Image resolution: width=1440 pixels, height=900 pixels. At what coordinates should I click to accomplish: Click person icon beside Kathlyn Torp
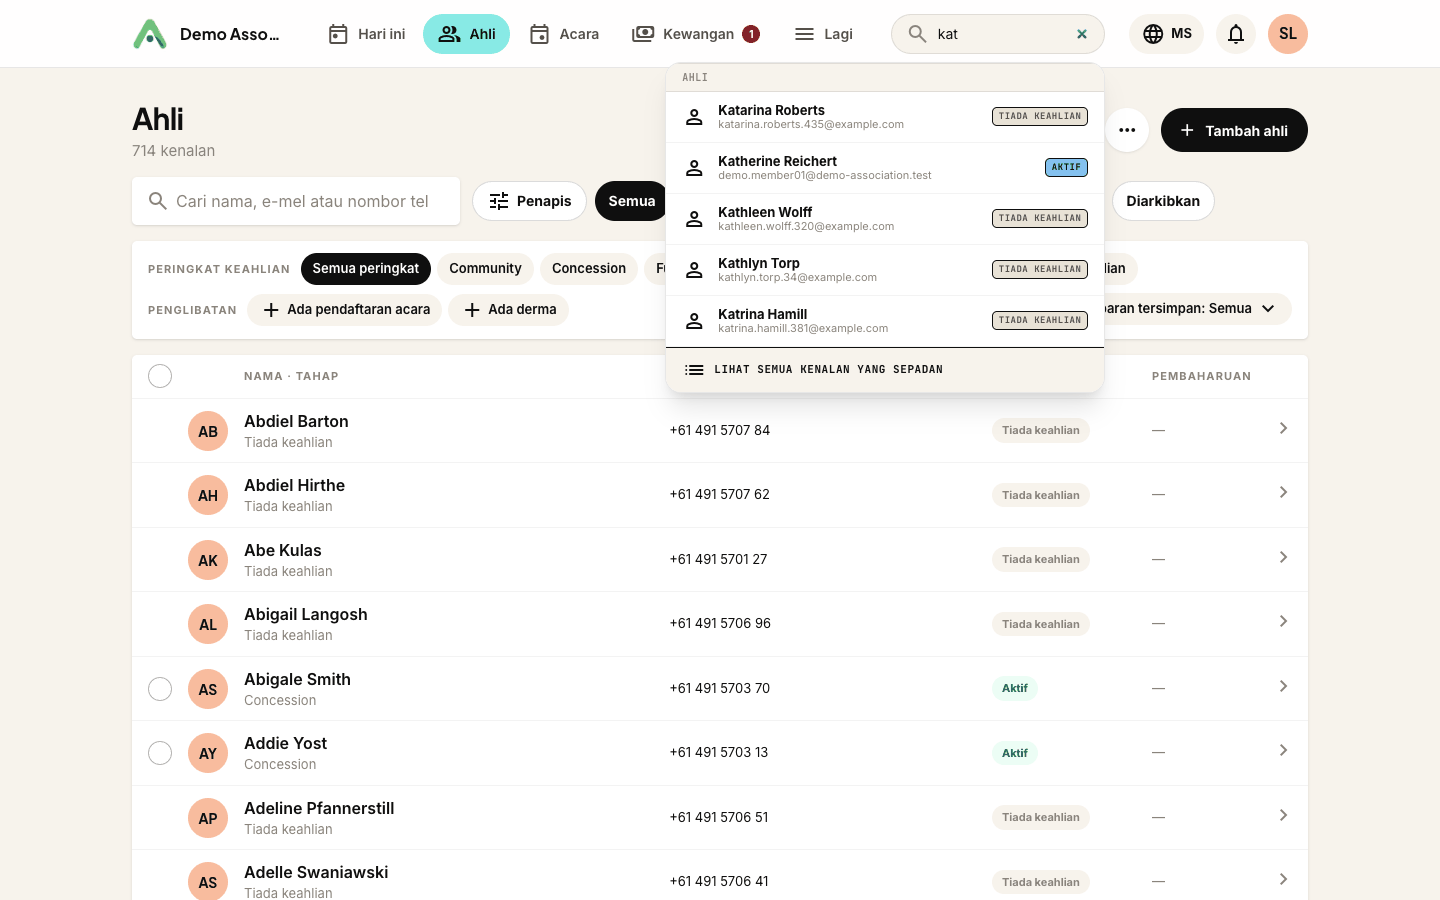tap(694, 270)
